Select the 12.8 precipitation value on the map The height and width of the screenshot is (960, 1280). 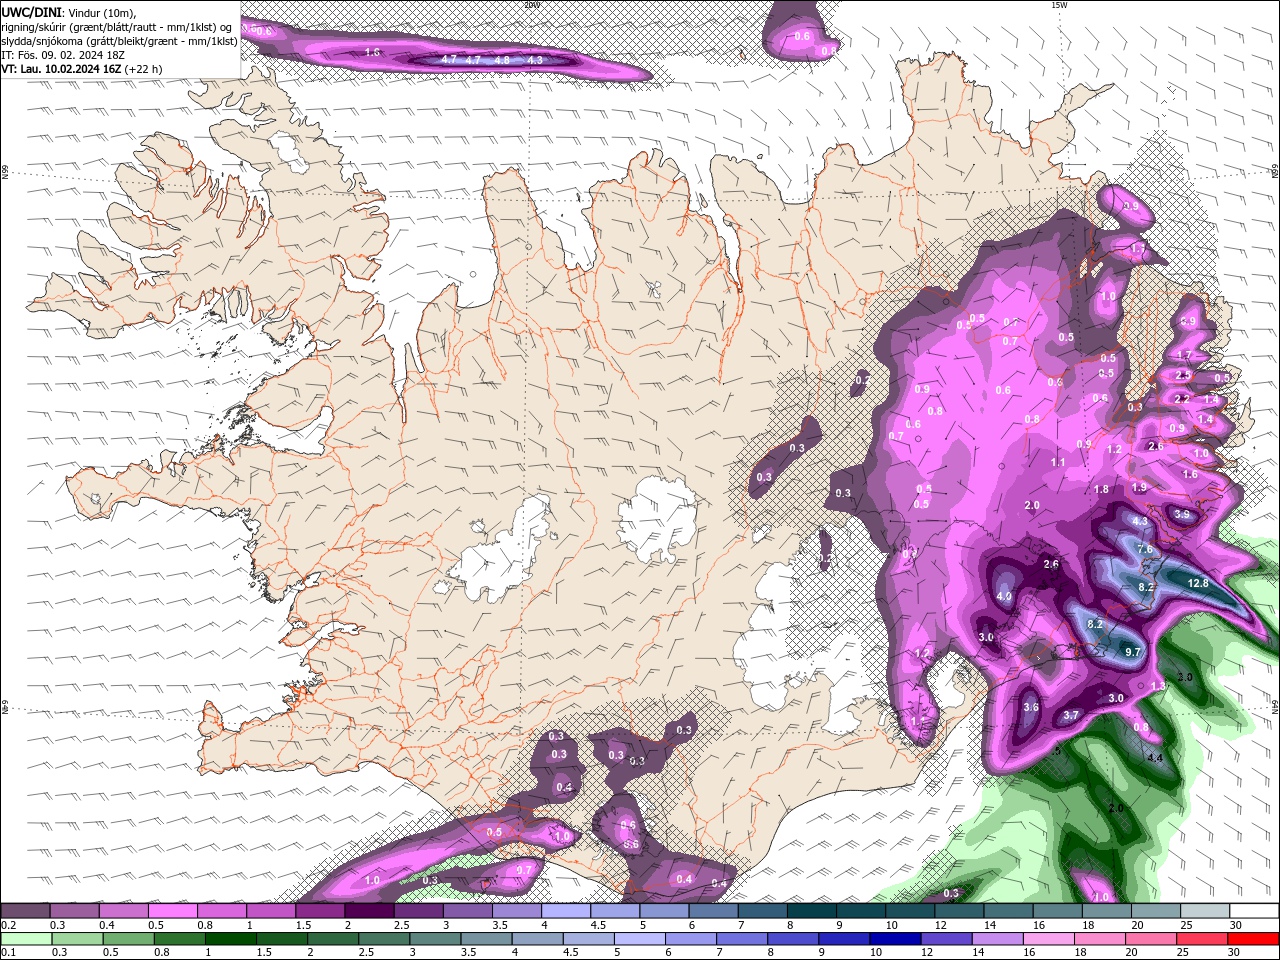(x=1198, y=583)
